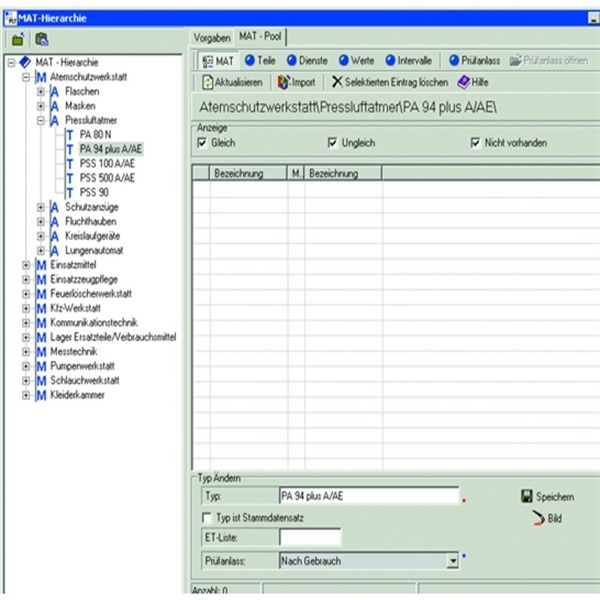Open the Prüfanlass dropdown list
Image resolution: width=600 pixels, height=600 pixels.
pyautogui.click(x=452, y=562)
